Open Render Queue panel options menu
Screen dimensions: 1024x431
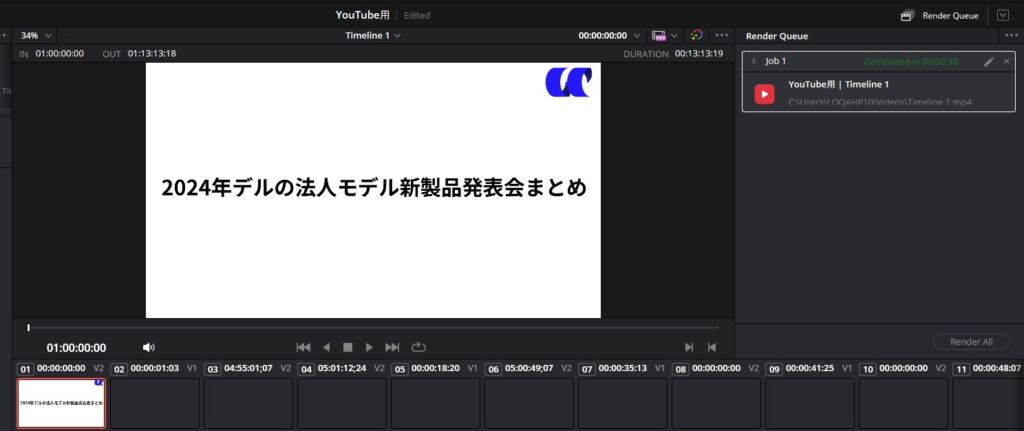point(1012,36)
